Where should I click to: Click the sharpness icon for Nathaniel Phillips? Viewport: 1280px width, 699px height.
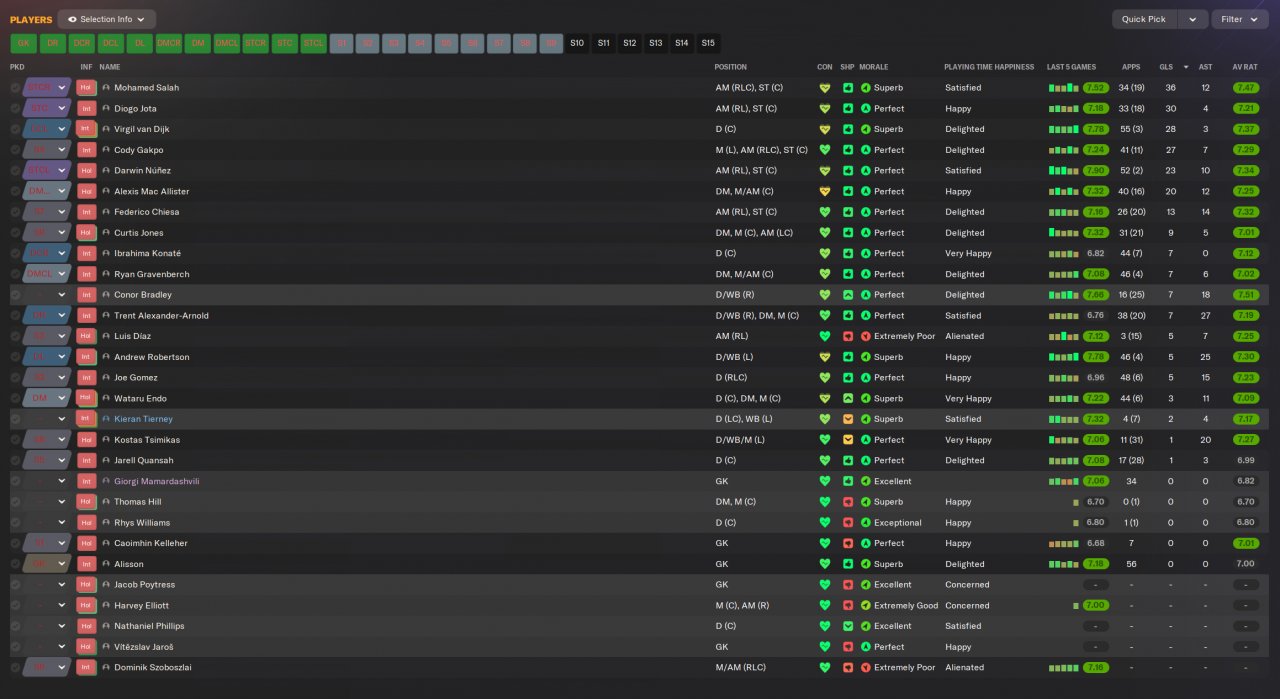[x=848, y=626]
